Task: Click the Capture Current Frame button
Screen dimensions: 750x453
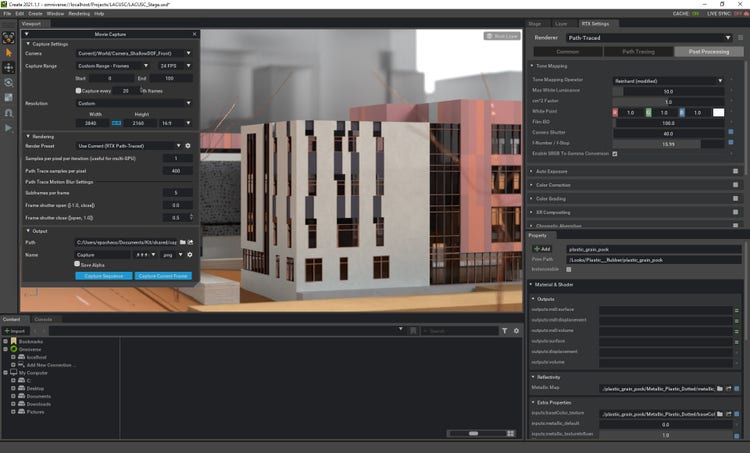Action: [x=161, y=275]
